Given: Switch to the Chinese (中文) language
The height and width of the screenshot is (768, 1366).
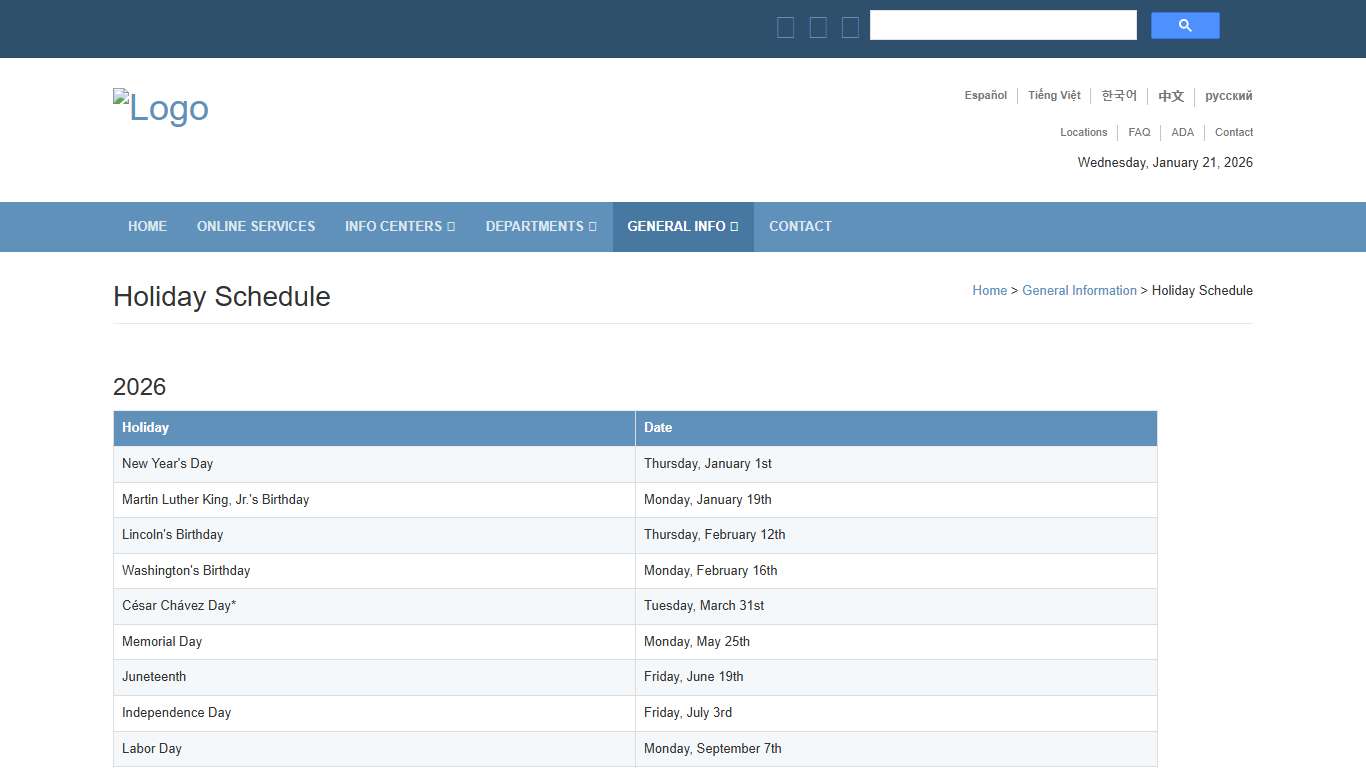Looking at the screenshot, I should coord(1171,96).
